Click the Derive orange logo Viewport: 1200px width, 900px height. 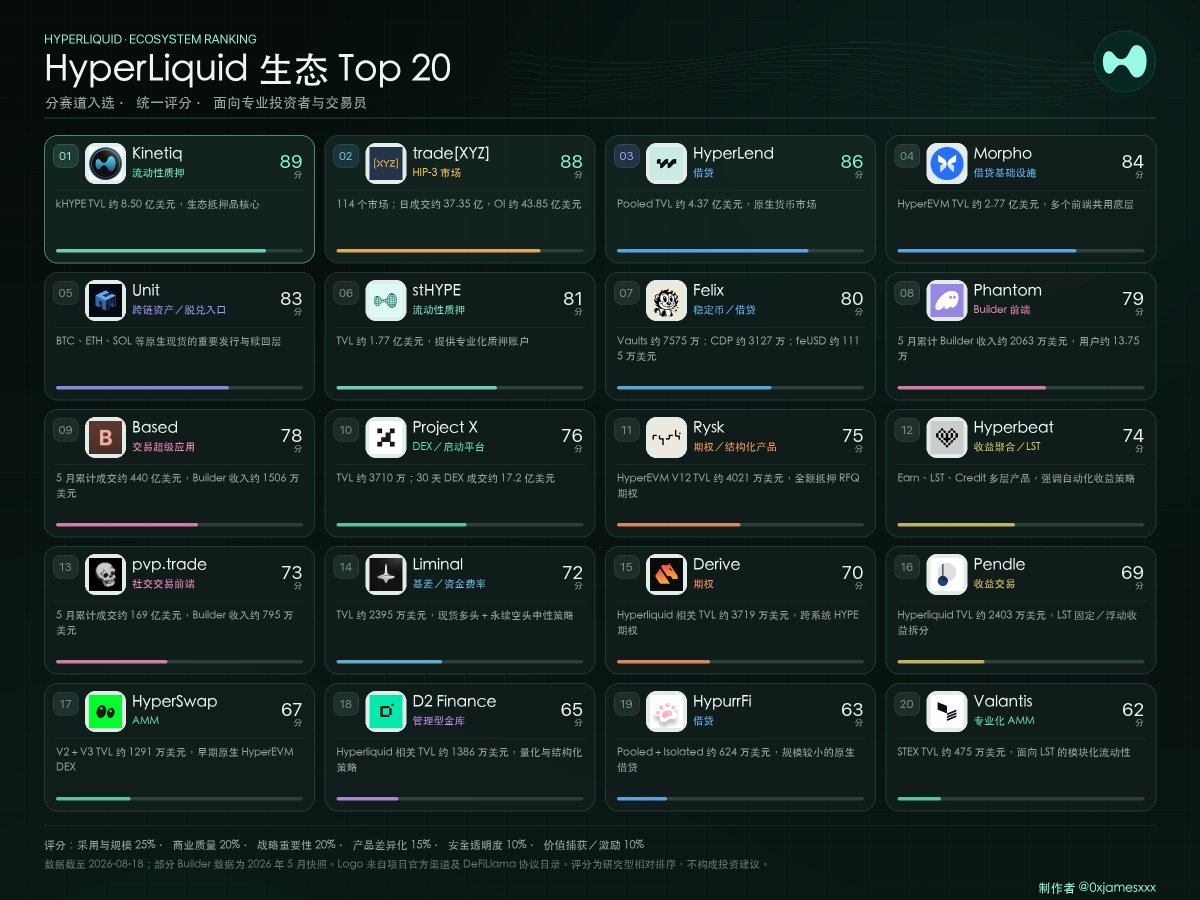(666, 575)
